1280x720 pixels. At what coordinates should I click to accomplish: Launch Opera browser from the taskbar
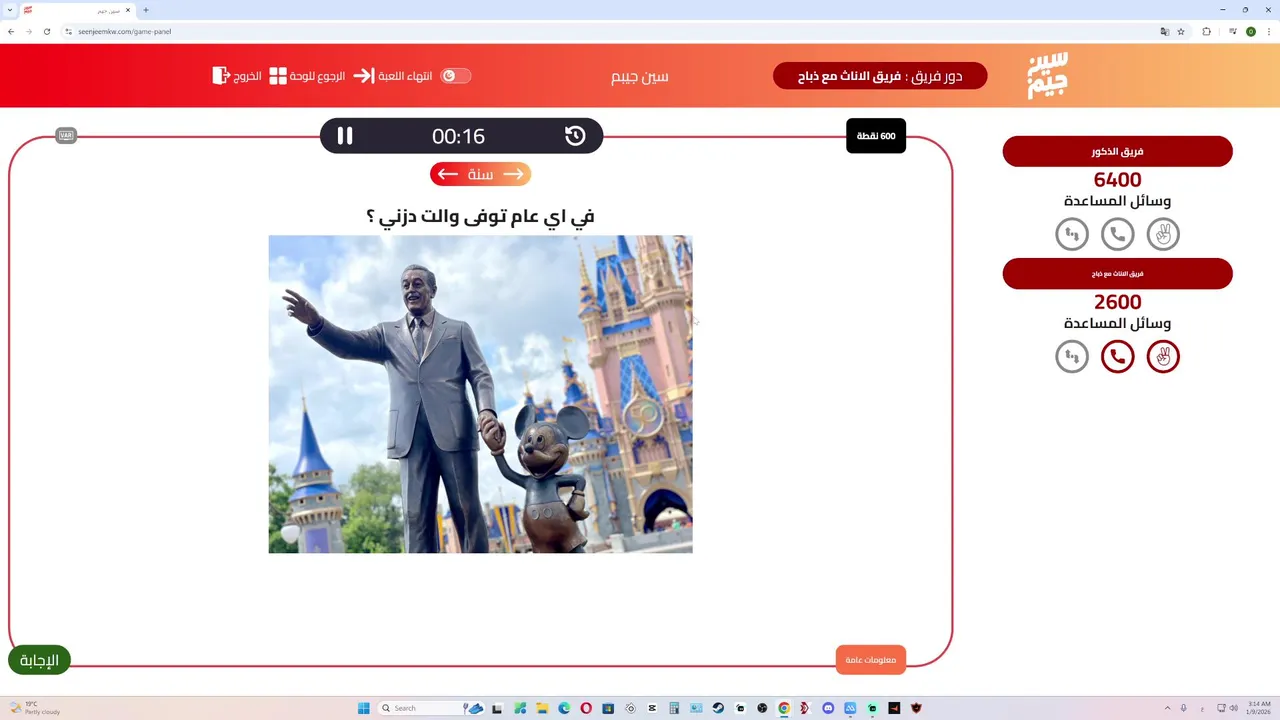pos(586,708)
